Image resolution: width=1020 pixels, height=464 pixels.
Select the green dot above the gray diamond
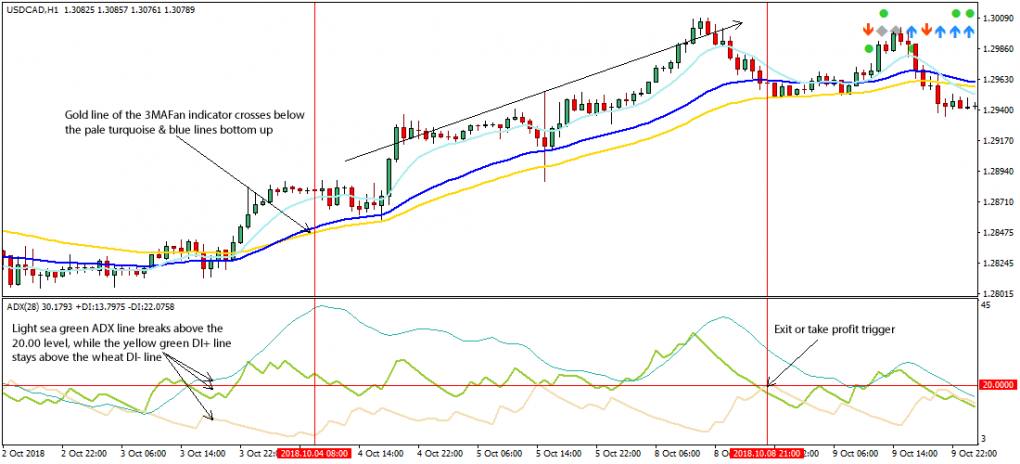point(883,13)
